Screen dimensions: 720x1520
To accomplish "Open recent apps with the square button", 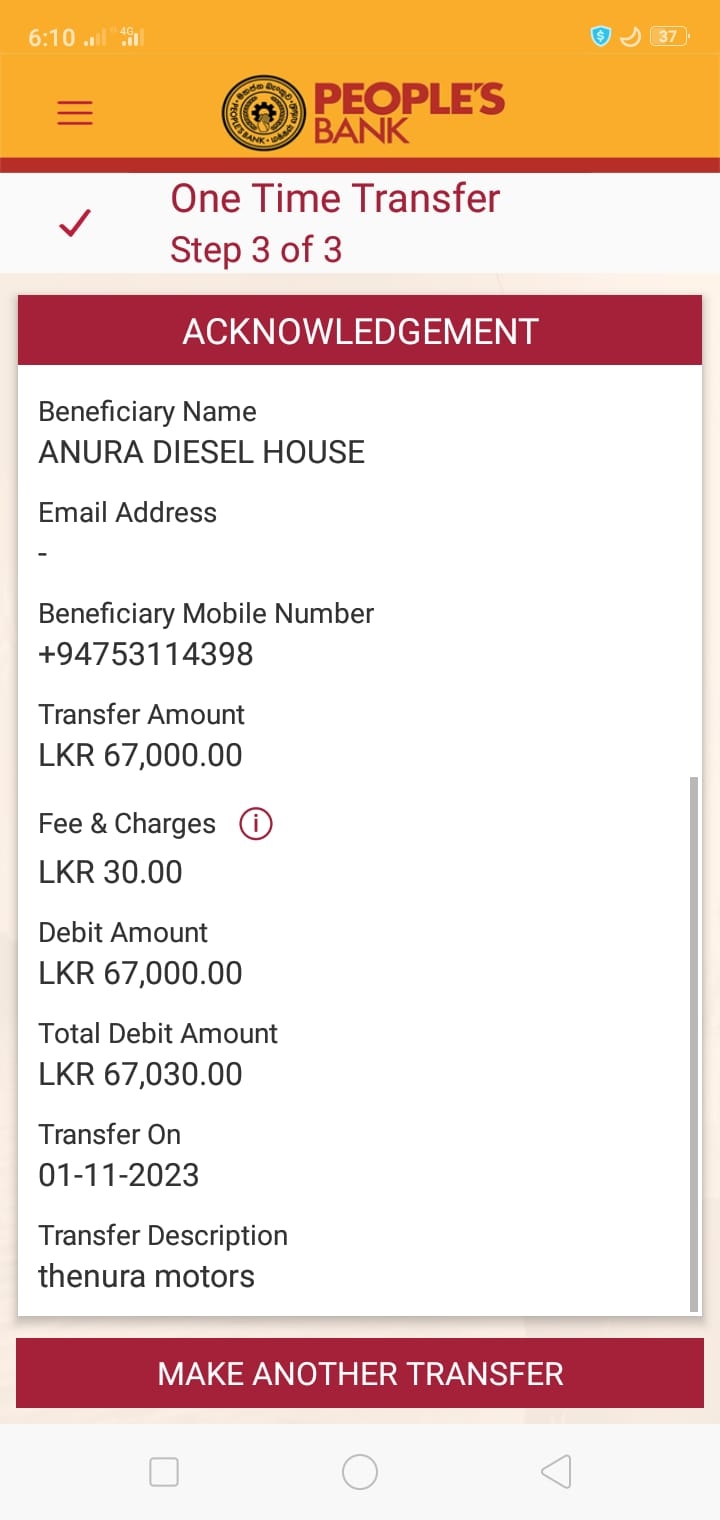I will tap(164, 1472).
